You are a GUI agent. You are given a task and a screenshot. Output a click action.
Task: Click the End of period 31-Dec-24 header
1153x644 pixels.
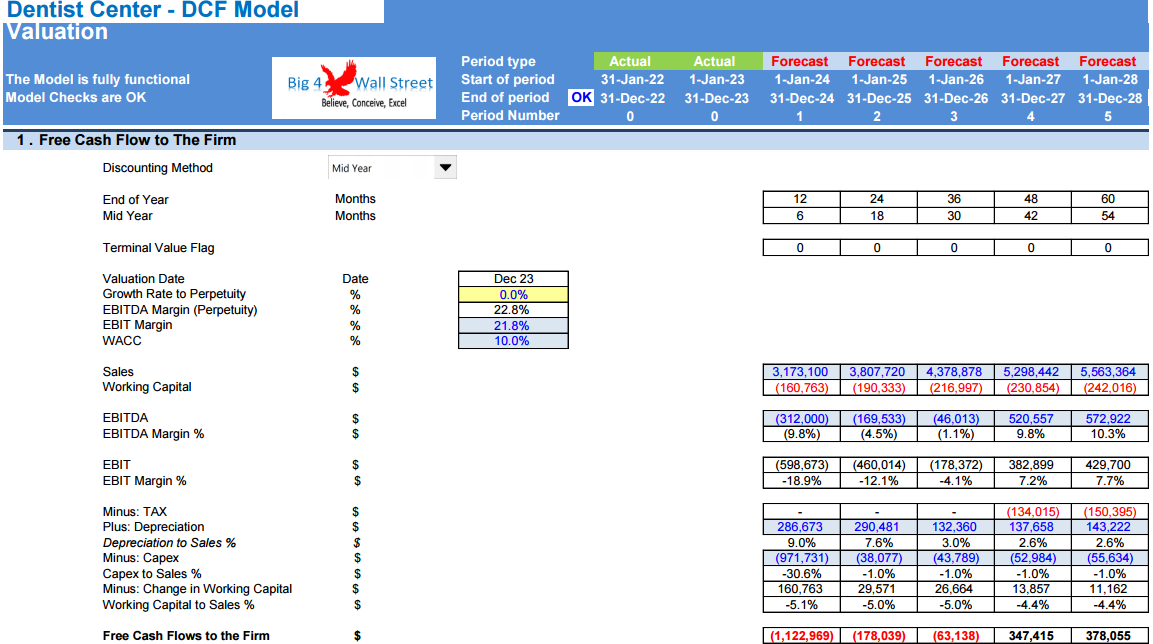coord(802,98)
